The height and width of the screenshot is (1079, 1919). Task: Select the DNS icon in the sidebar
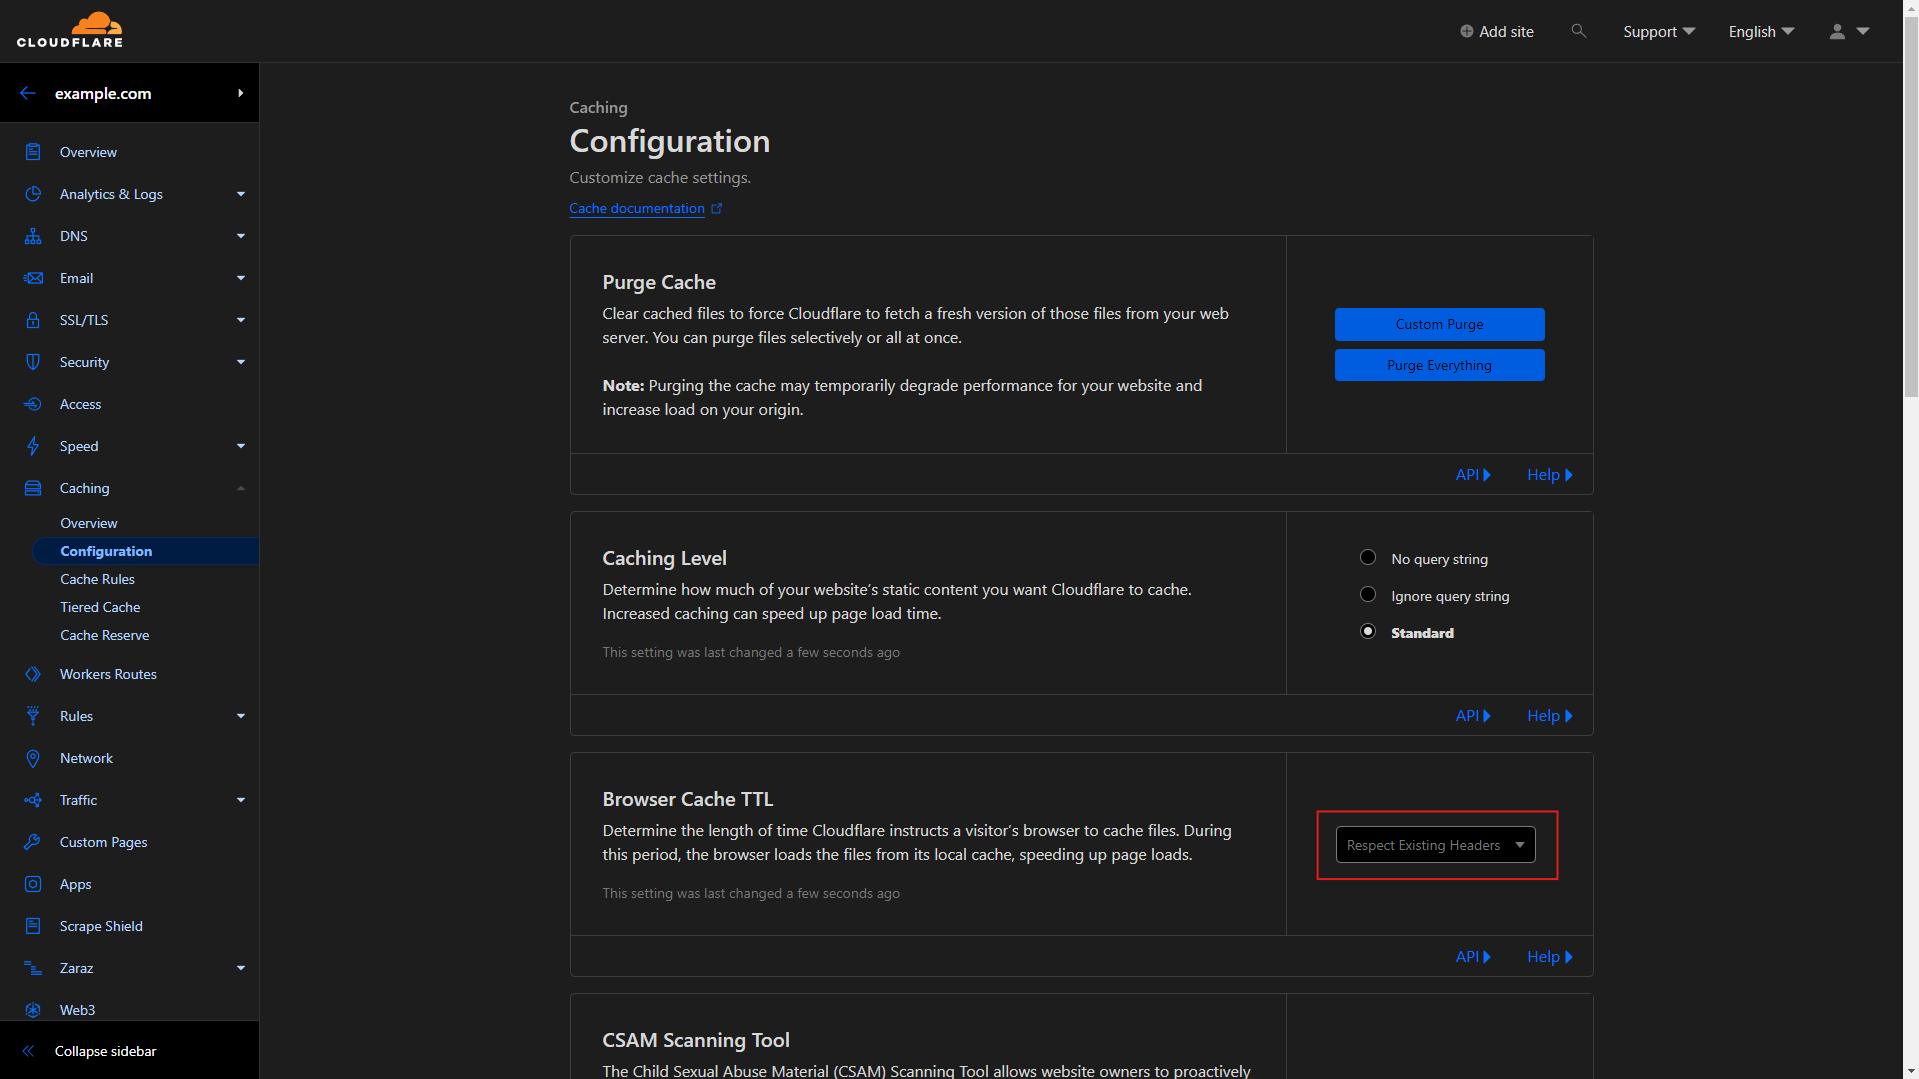(x=33, y=236)
